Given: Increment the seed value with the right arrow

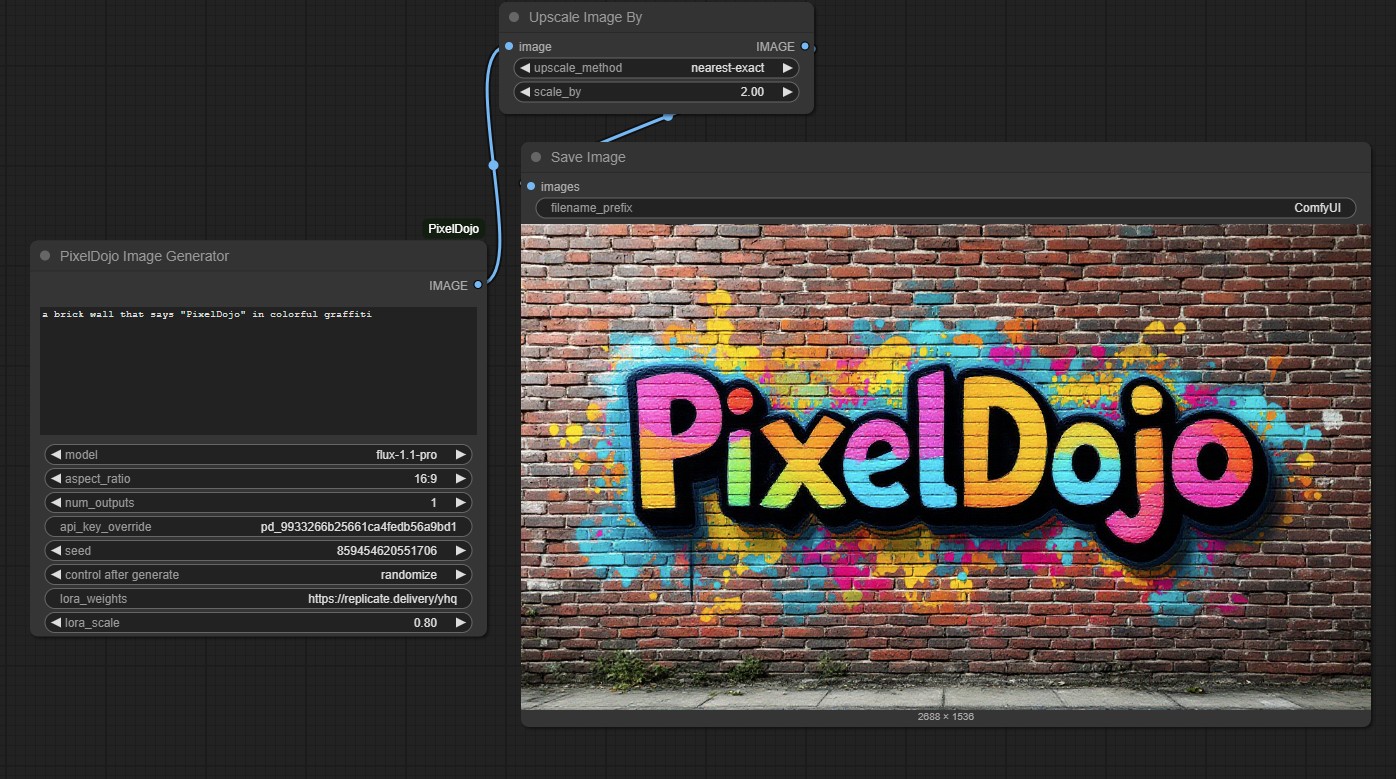Looking at the screenshot, I should pyautogui.click(x=459, y=550).
